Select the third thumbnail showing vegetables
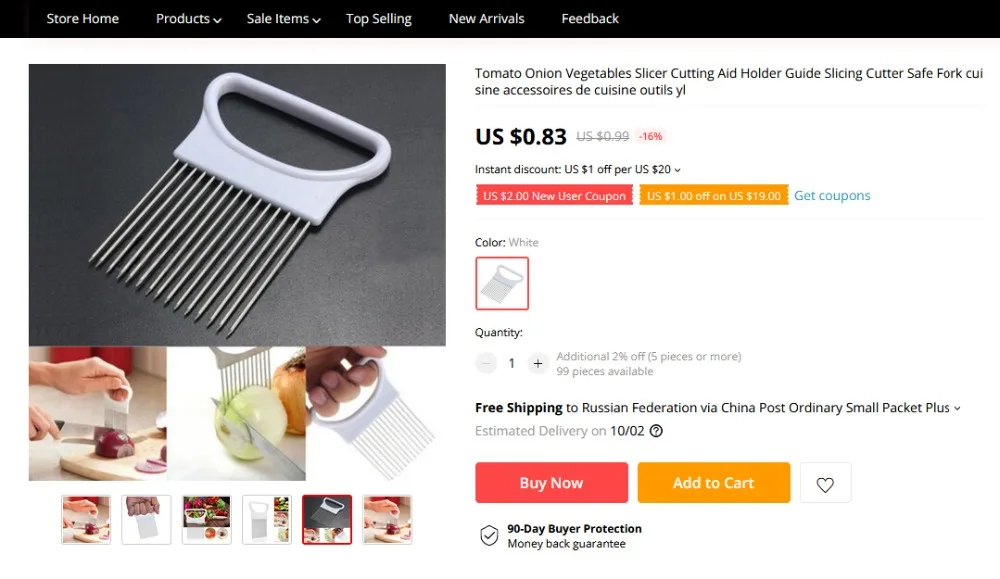This screenshot has height=579, width=1000. (x=207, y=520)
